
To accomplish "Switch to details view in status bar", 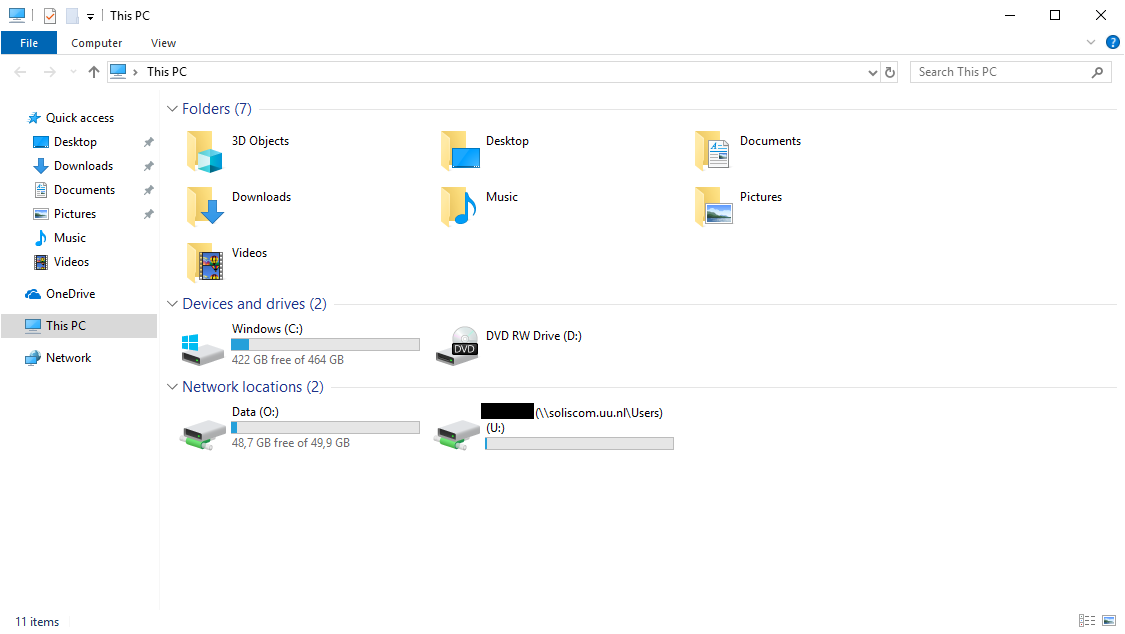I will (1087, 621).
